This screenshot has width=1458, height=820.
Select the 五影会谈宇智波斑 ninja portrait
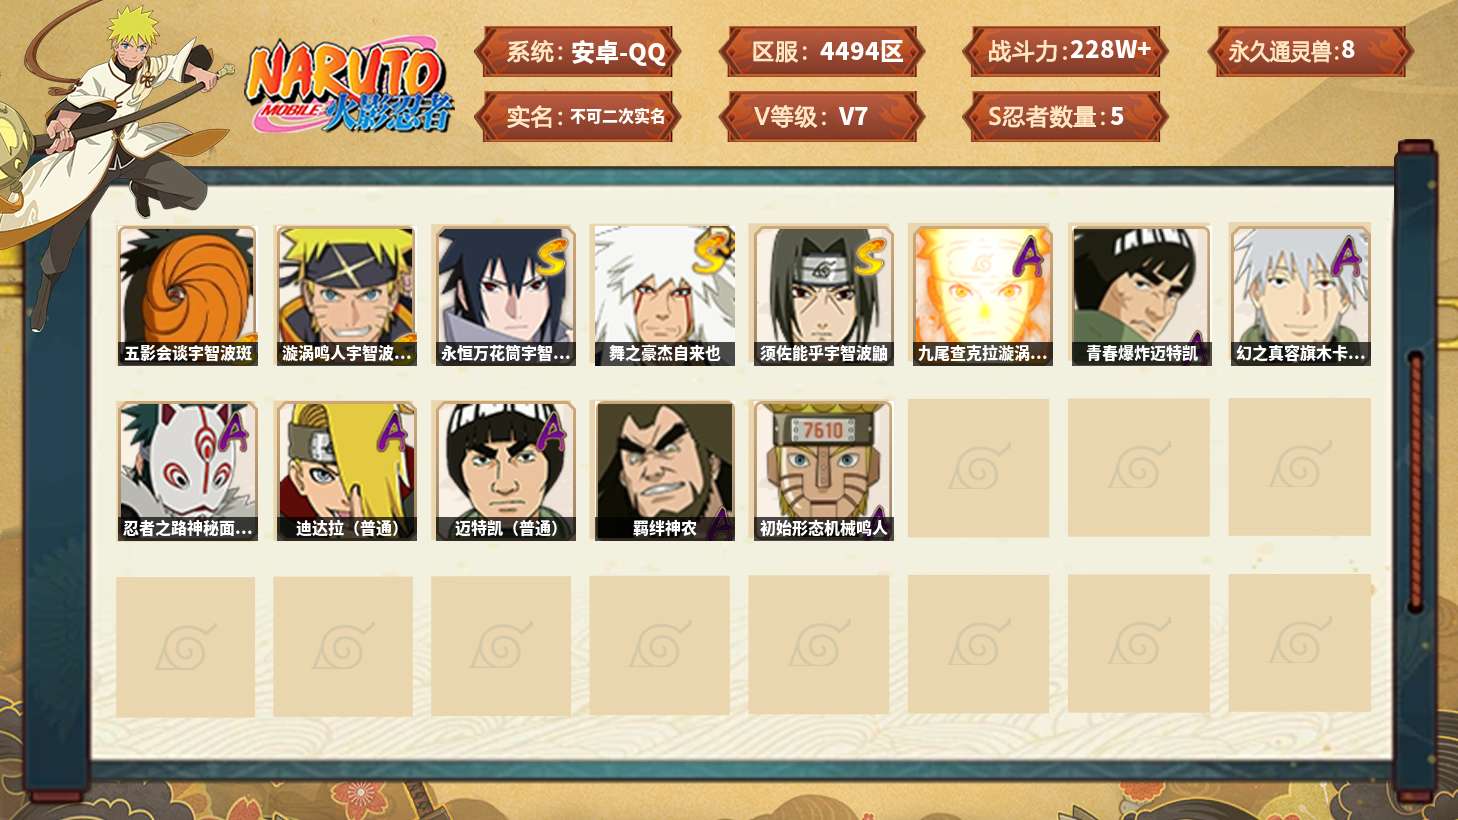click(x=187, y=295)
